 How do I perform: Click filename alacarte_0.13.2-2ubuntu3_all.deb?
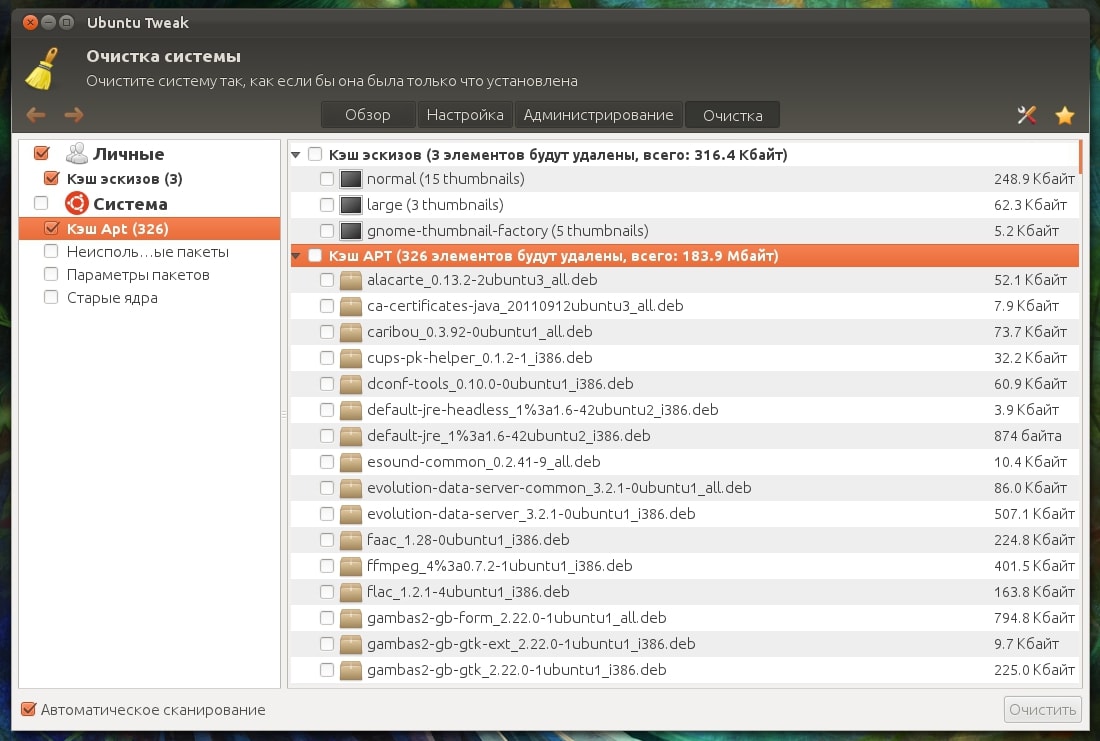point(482,280)
